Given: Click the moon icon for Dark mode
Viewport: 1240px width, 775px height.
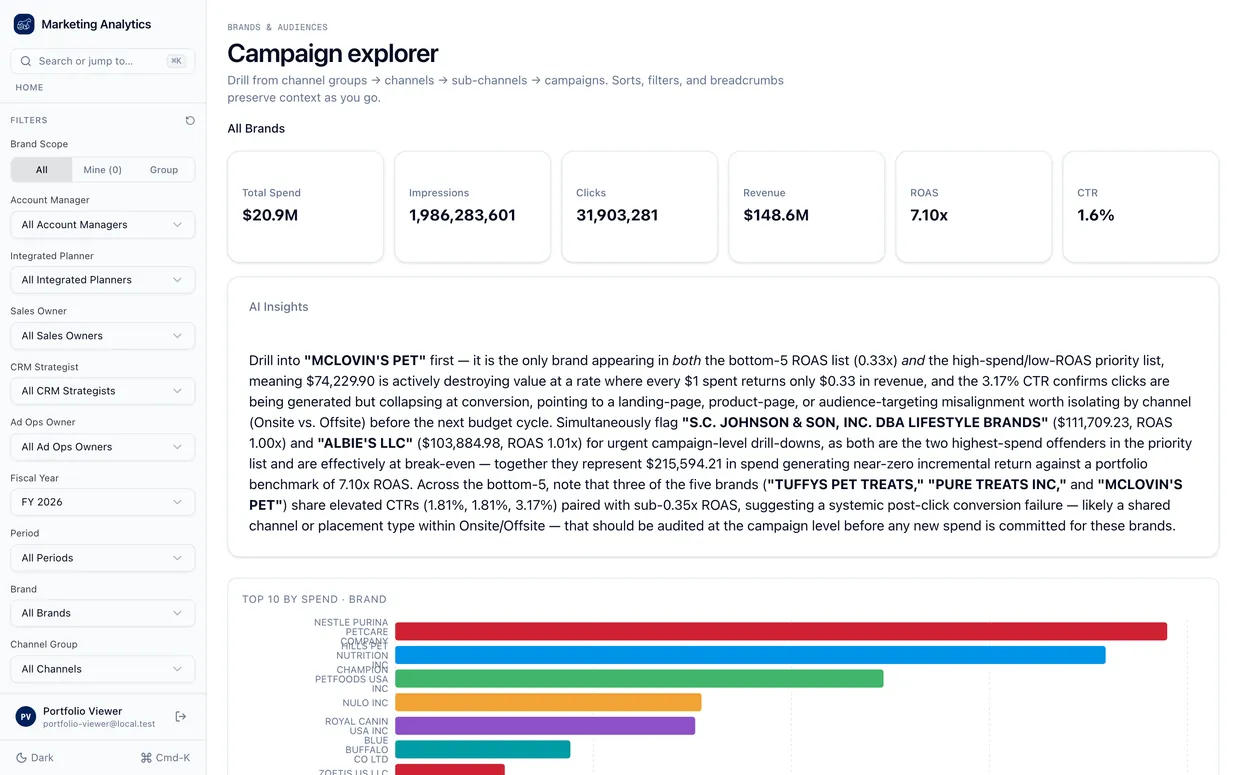Looking at the screenshot, I should click(21, 758).
